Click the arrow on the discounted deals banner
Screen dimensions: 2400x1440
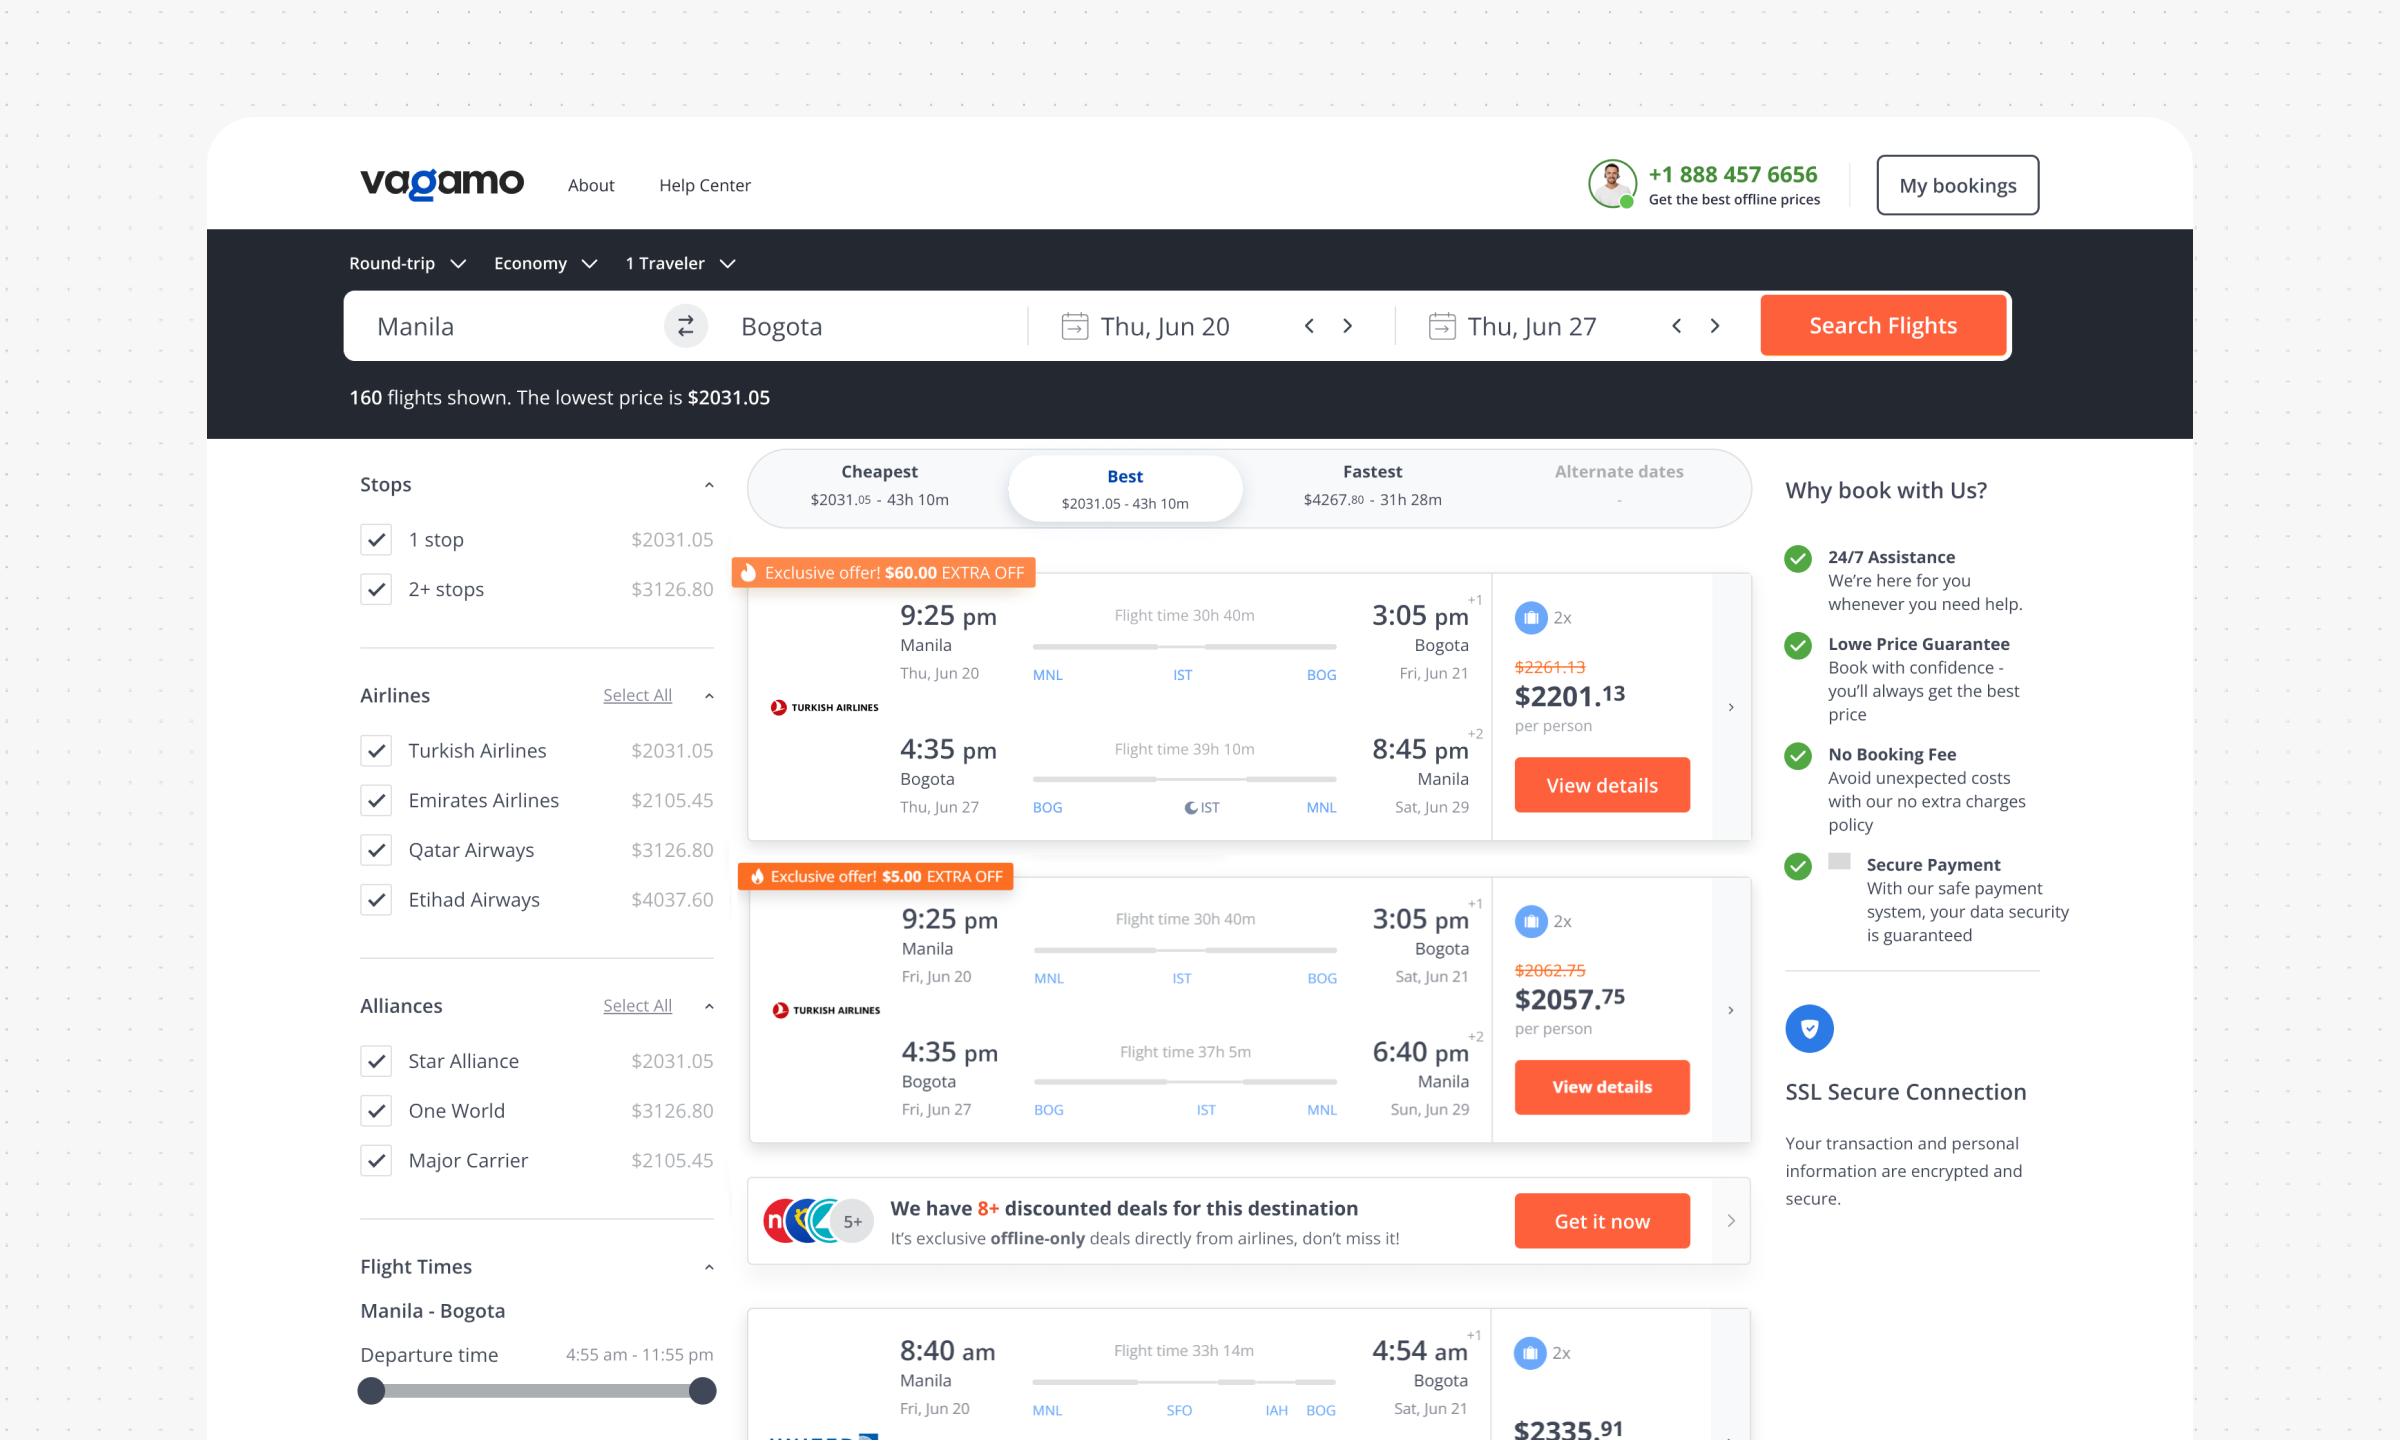(1731, 1221)
